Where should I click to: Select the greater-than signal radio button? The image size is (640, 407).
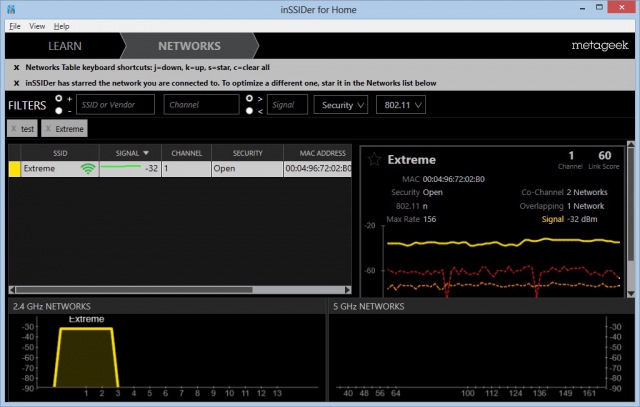249,98
